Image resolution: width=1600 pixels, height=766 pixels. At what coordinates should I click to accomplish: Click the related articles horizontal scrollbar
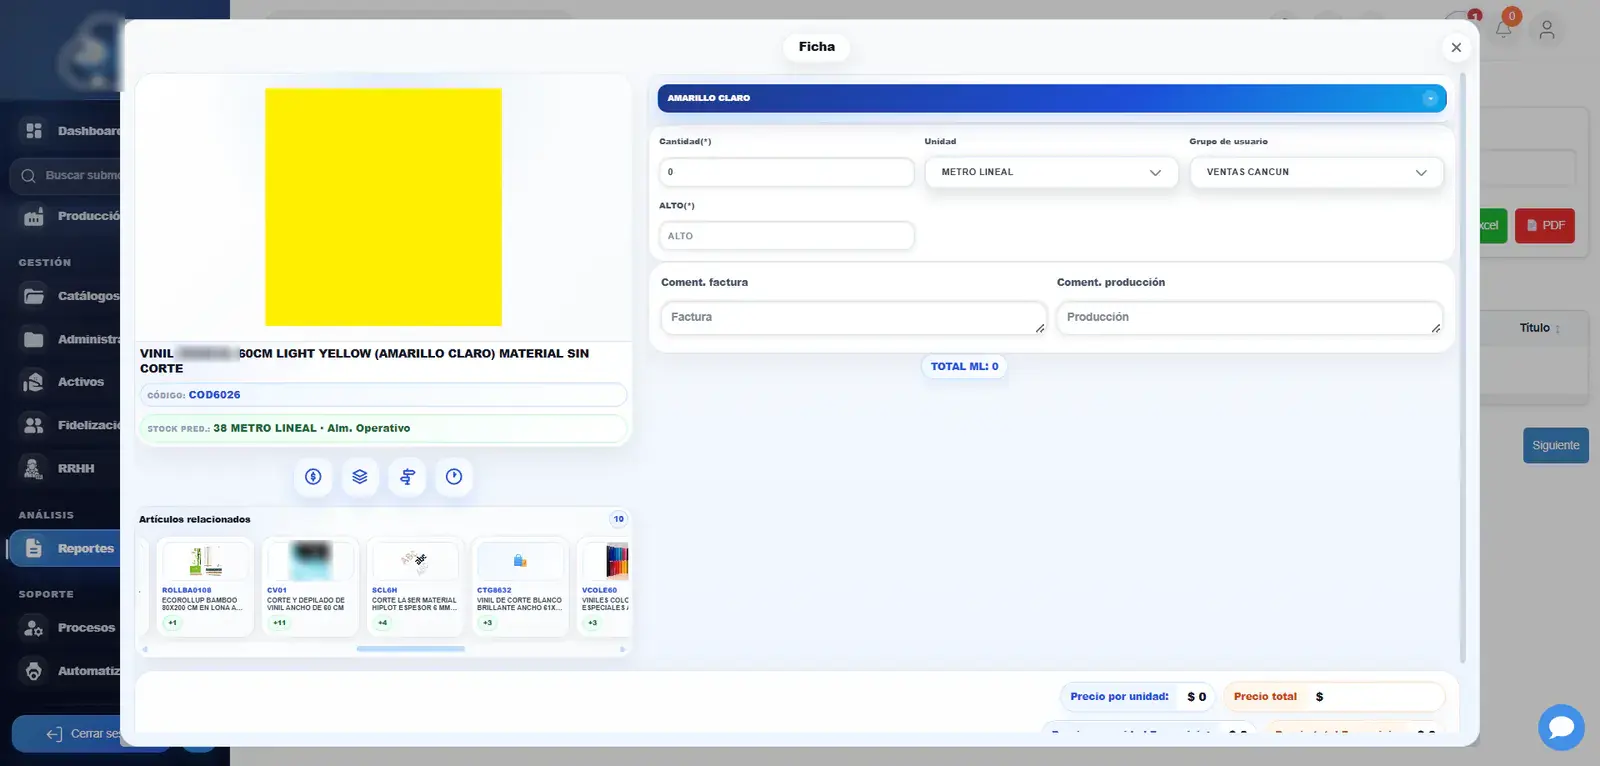(x=410, y=649)
